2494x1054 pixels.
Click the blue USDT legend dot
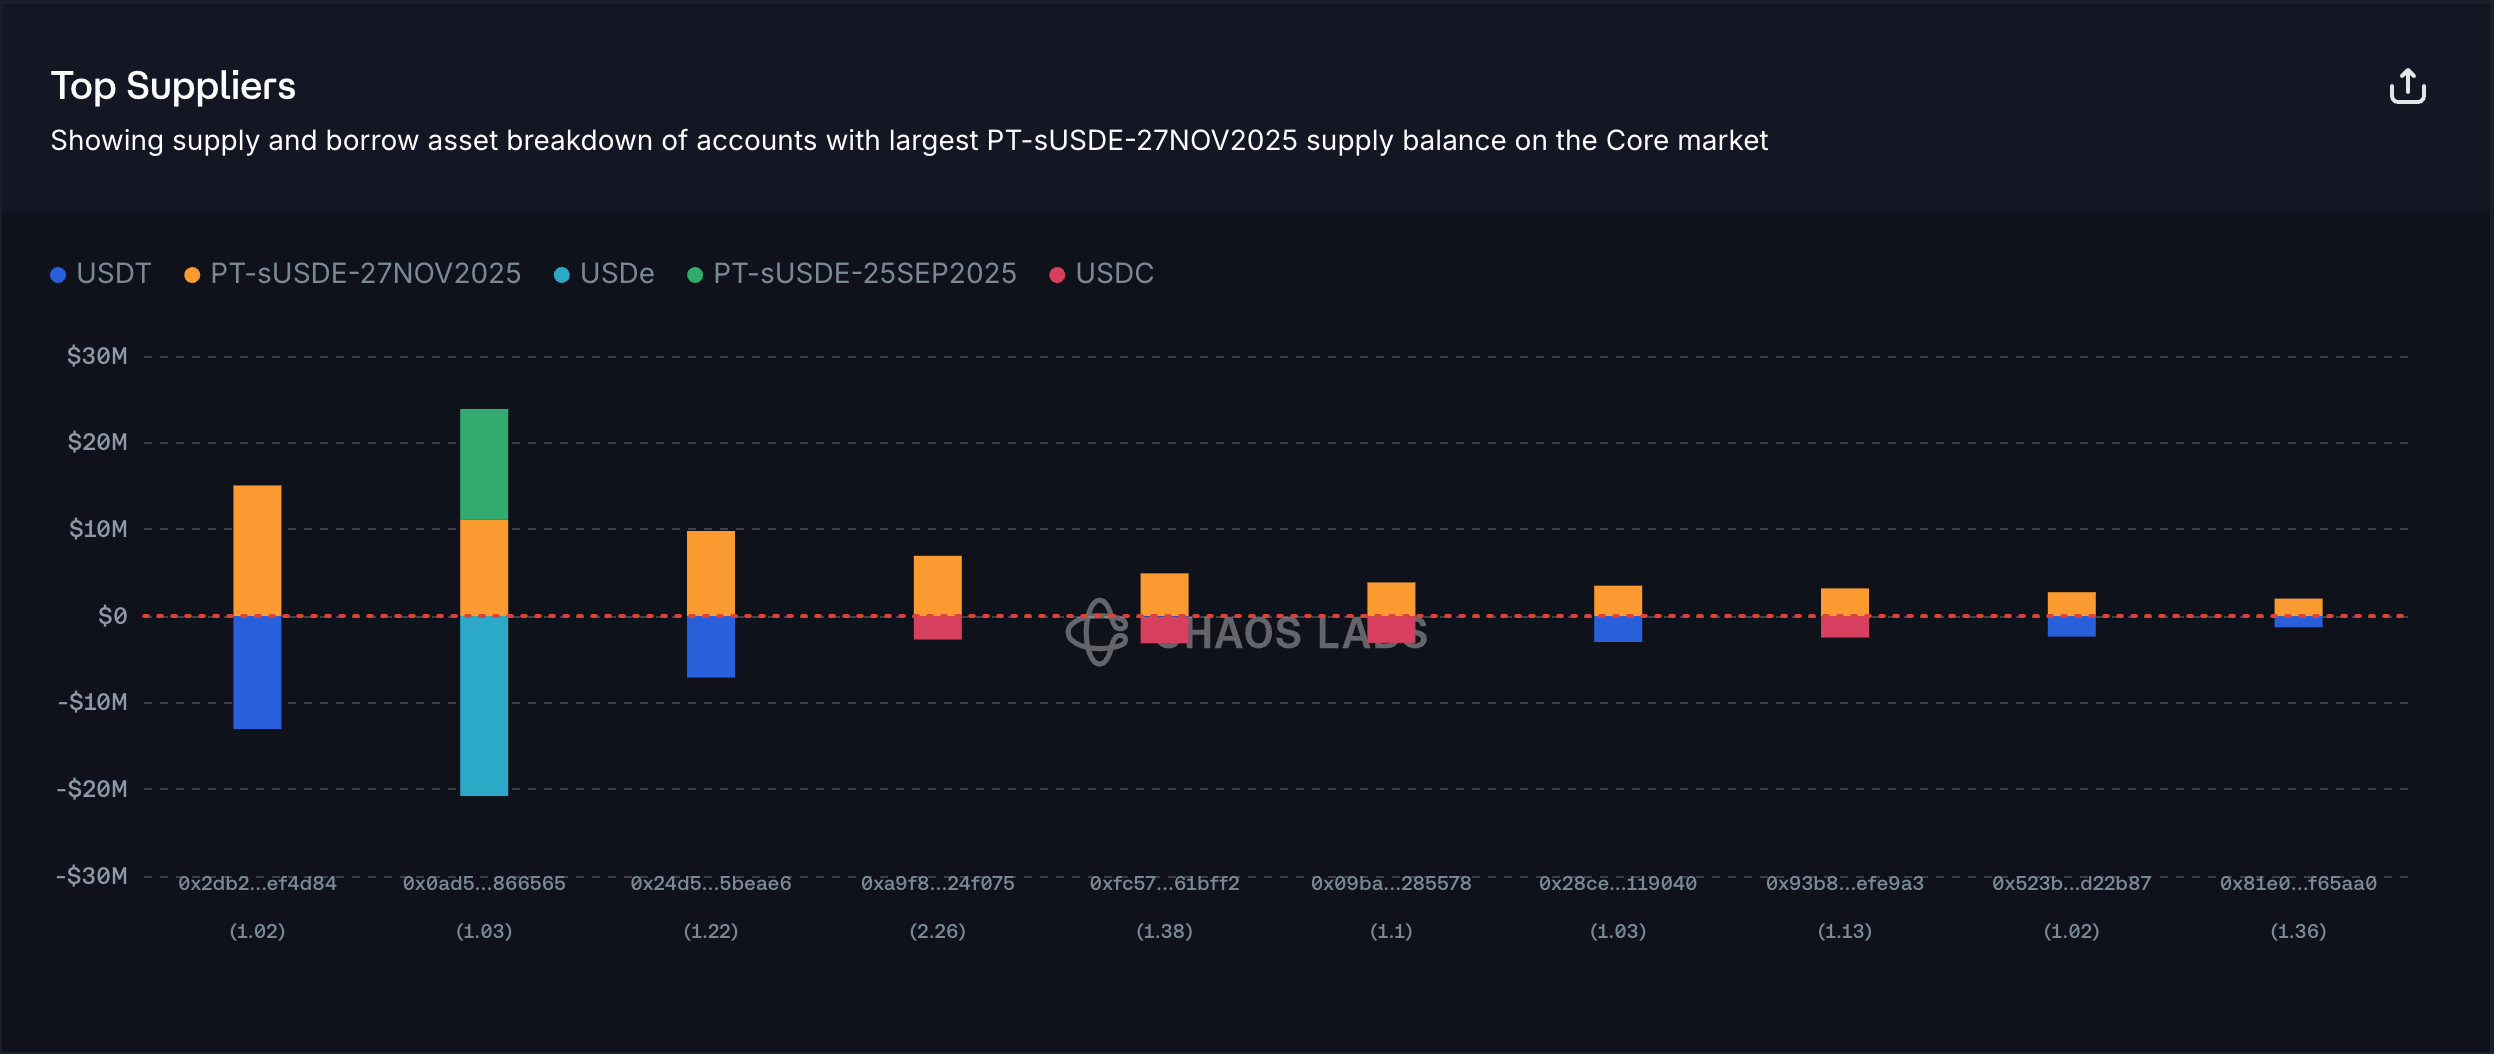tap(58, 275)
